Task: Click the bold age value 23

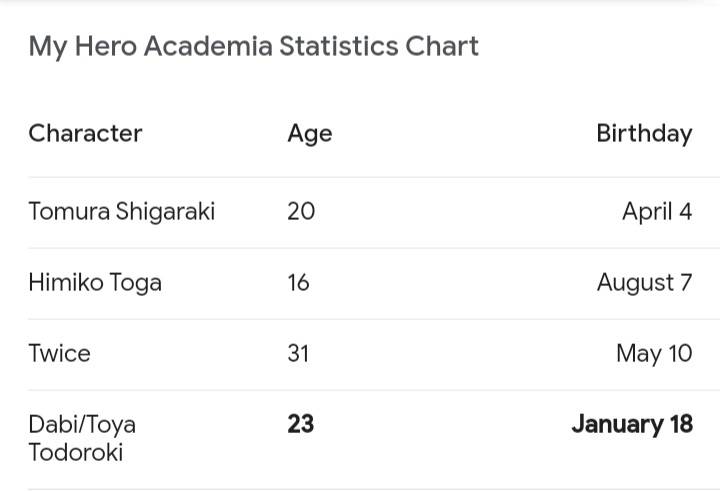Action: click(300, 424)
